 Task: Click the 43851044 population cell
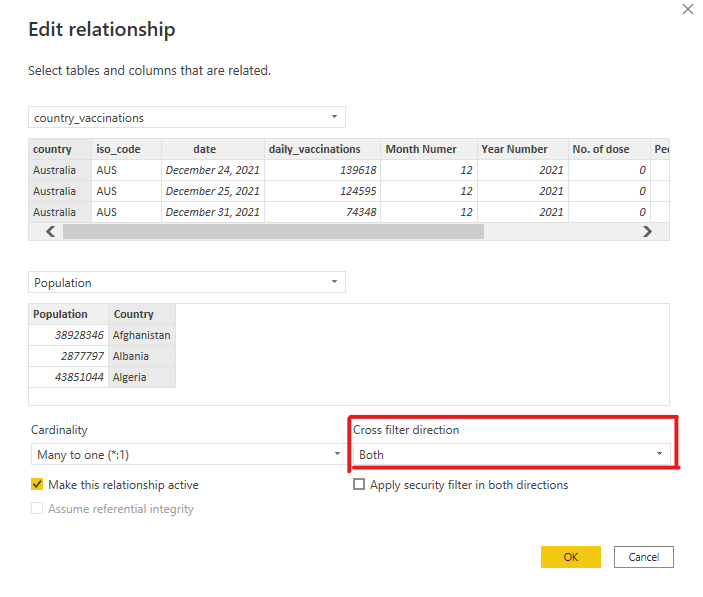point(69,377)
